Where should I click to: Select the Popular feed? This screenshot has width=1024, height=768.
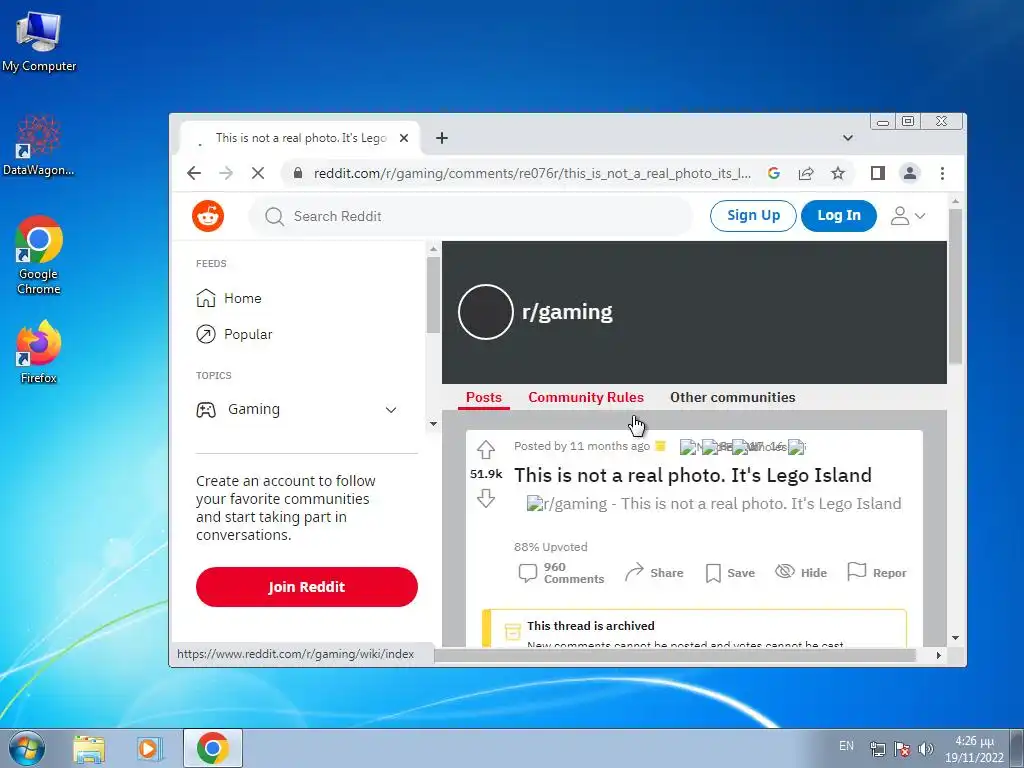pos(234,334)
